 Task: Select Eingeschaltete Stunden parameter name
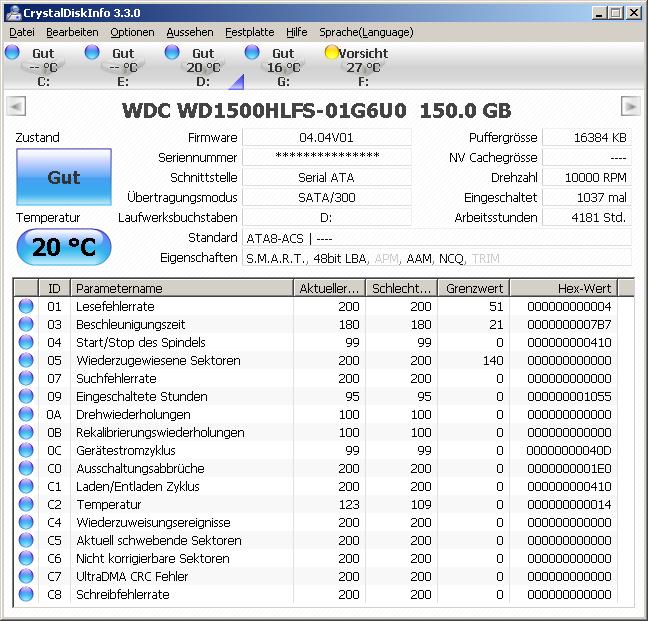pyautogui.click(x=142, y=397)
